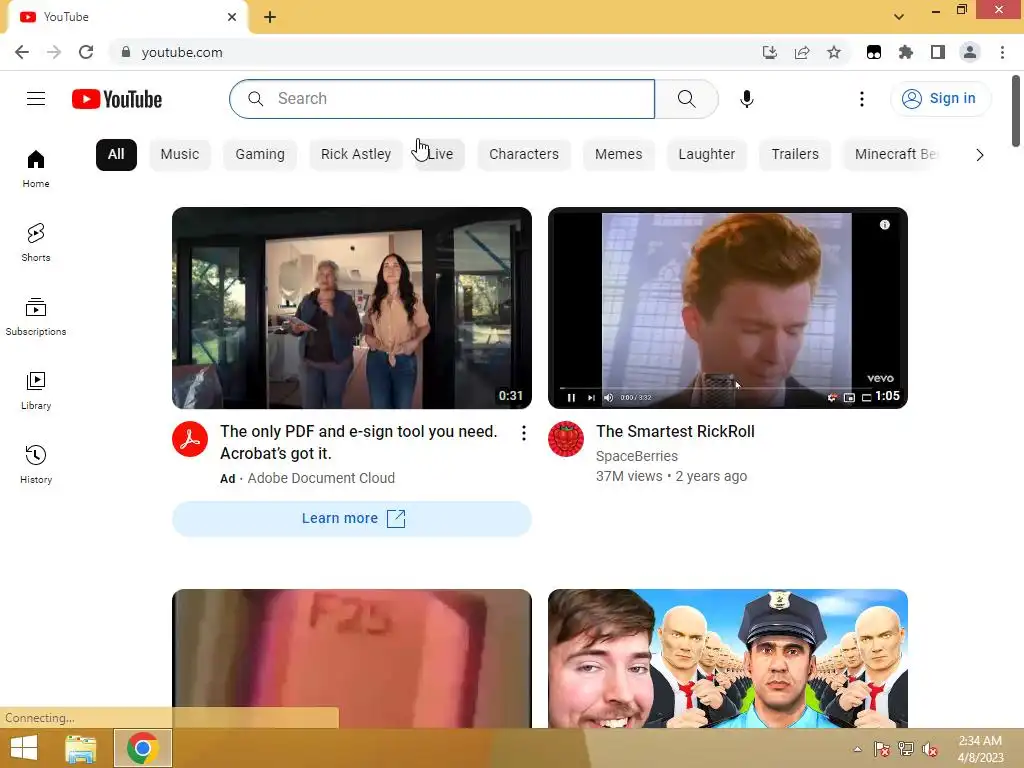Focus the YouTube Search input field

(442, 99)
